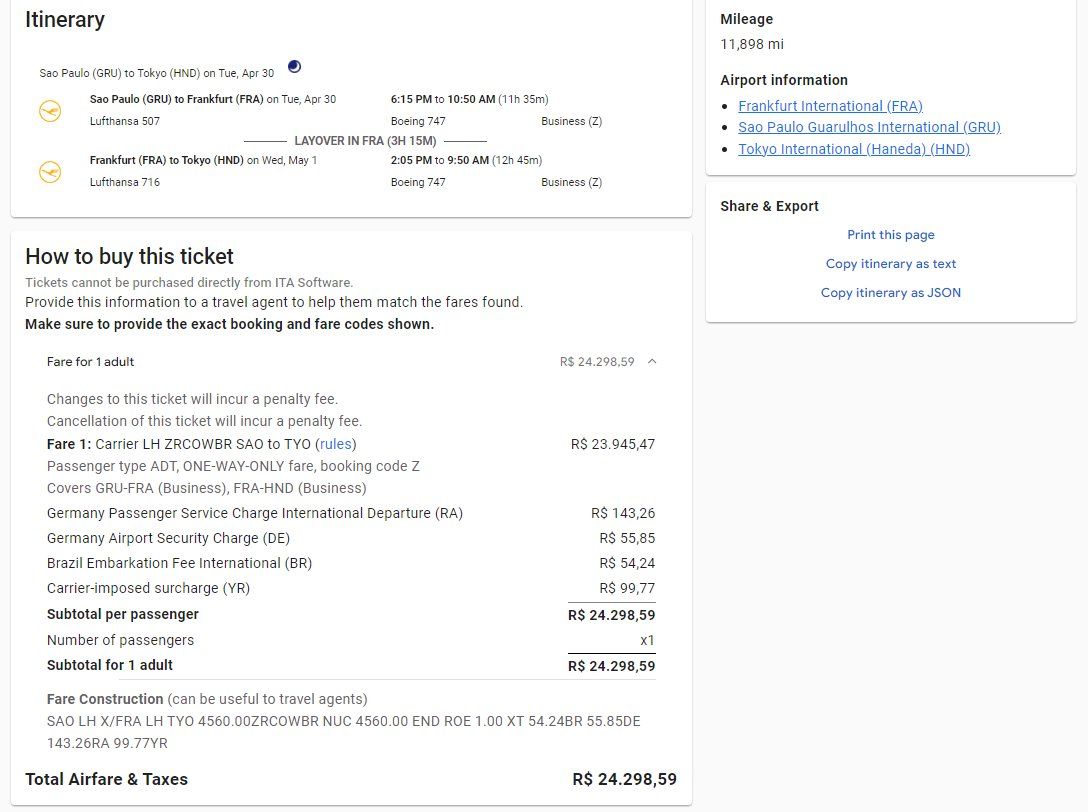Collapse the Fare for 1 adult chevron
1088x812 pixels.
click(x=652, y=362)
